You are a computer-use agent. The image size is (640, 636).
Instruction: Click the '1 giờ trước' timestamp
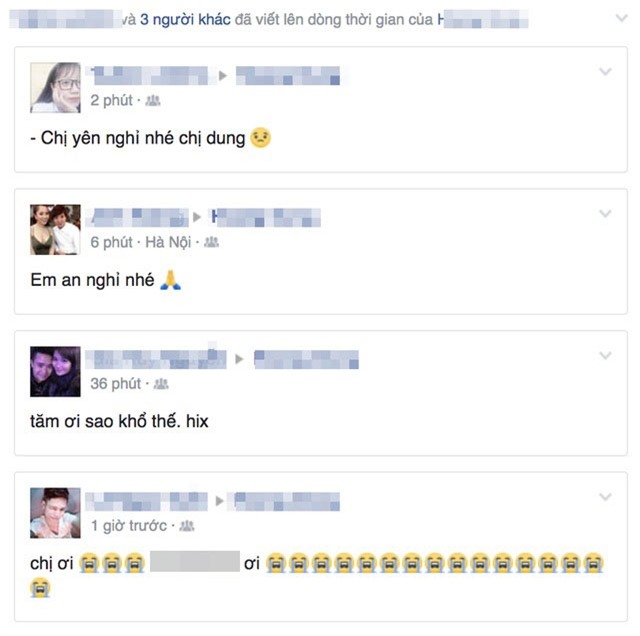pos(129,526)
